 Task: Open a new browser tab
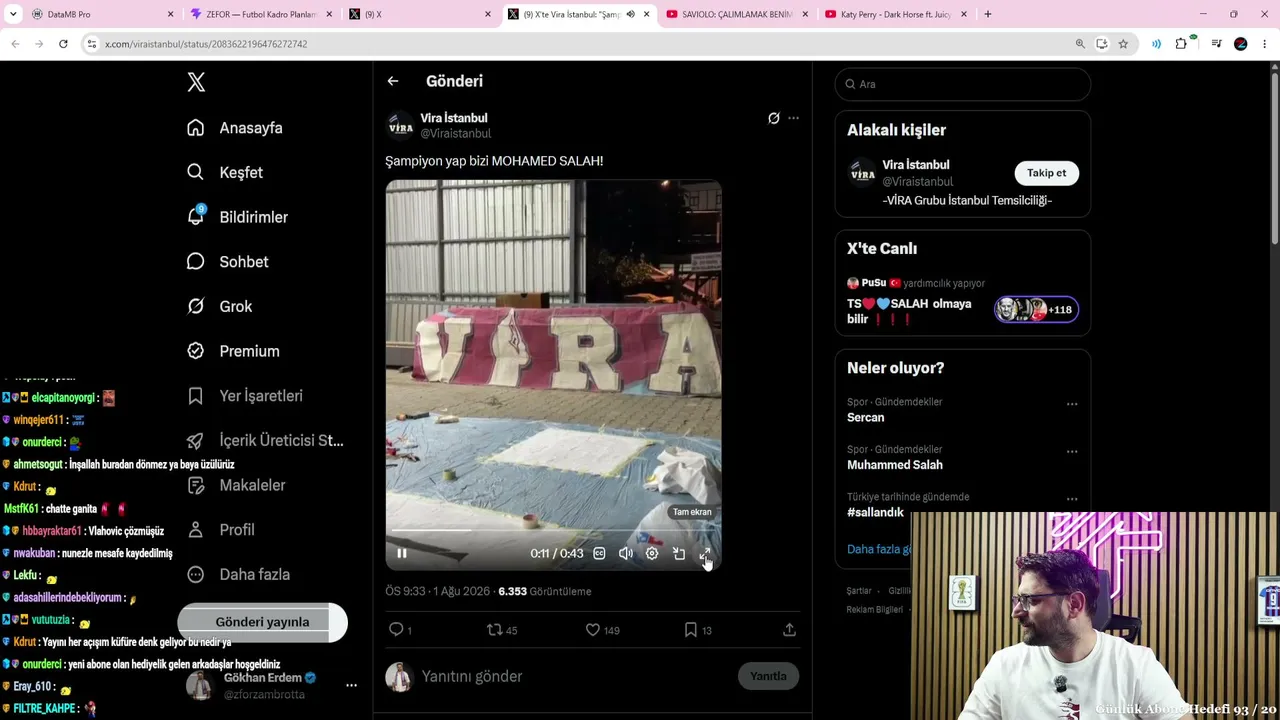(988, 14)
